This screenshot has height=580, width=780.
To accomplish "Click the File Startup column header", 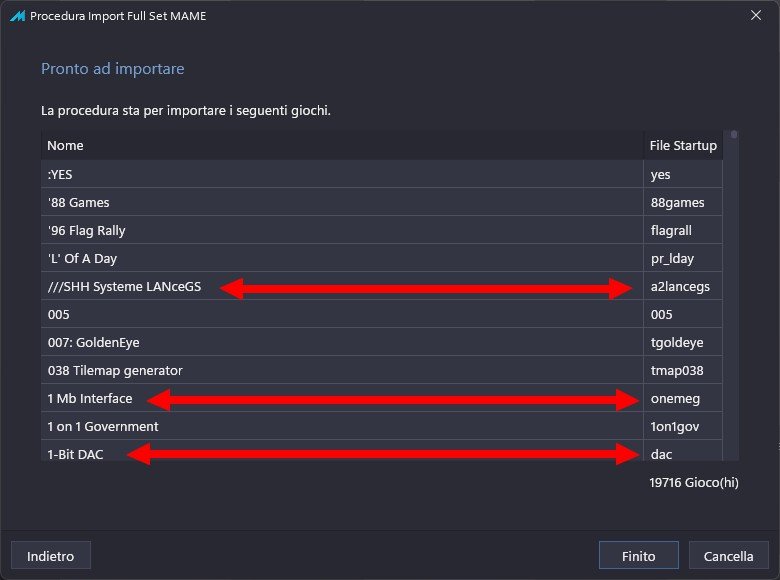I will tap(683, 146).
